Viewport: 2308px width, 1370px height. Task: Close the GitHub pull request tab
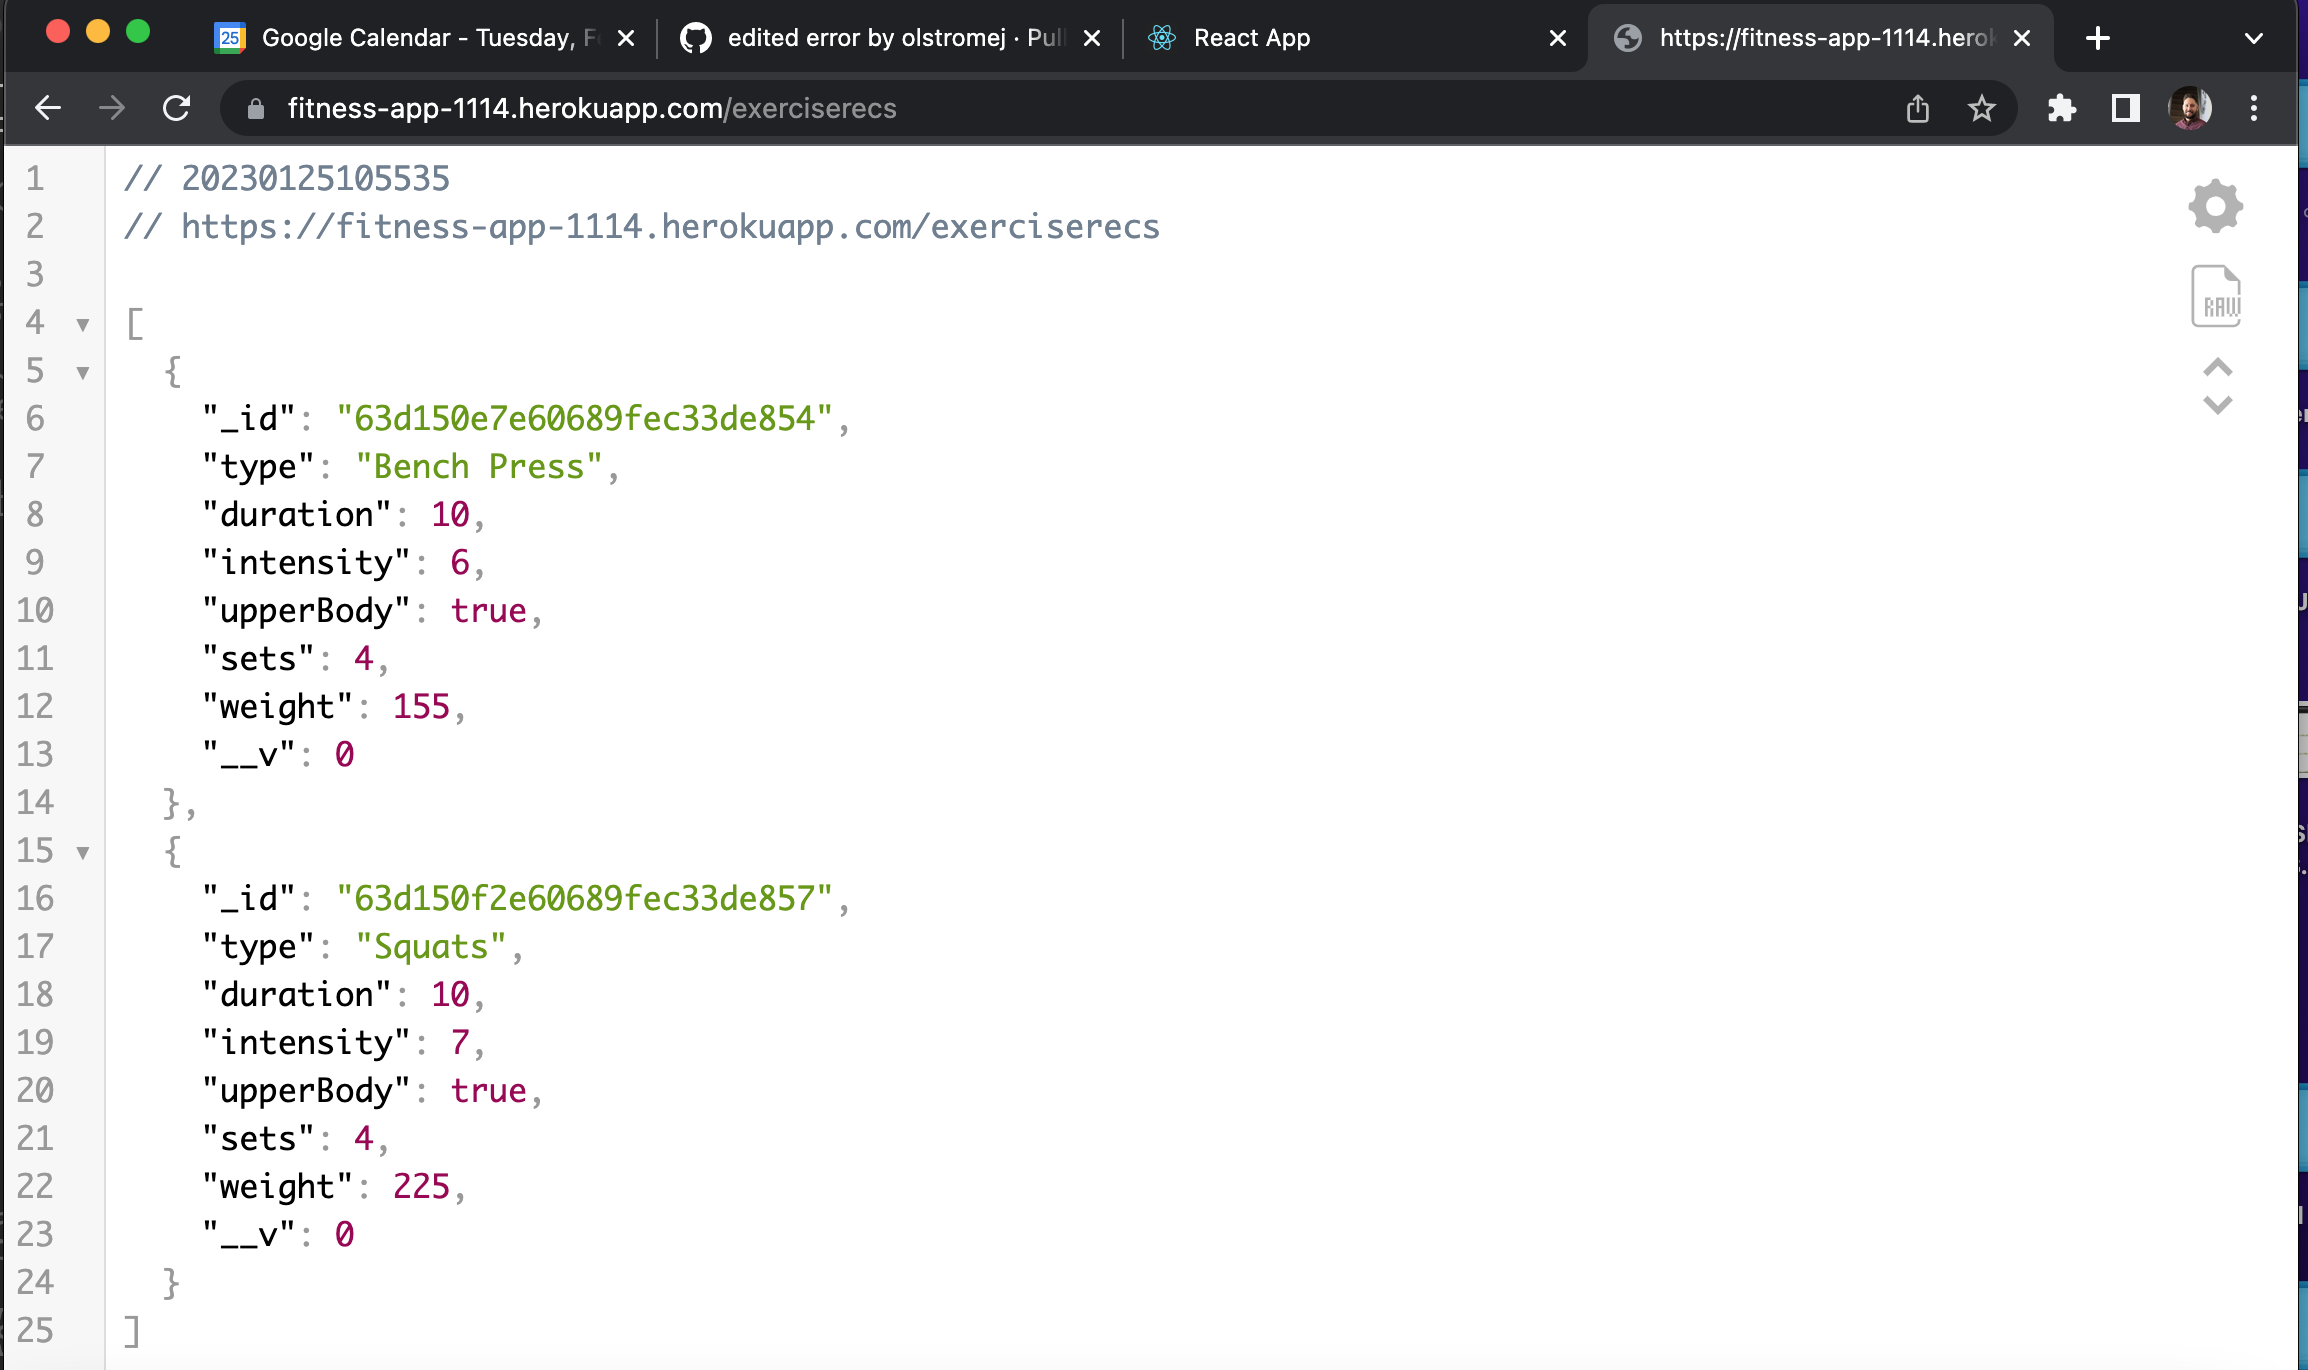[1092, 38]
